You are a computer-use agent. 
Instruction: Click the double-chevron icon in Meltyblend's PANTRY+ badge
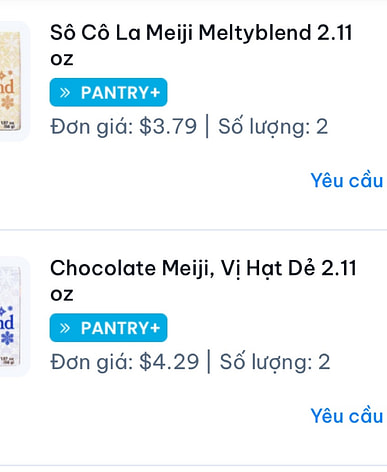click(65, 93)
